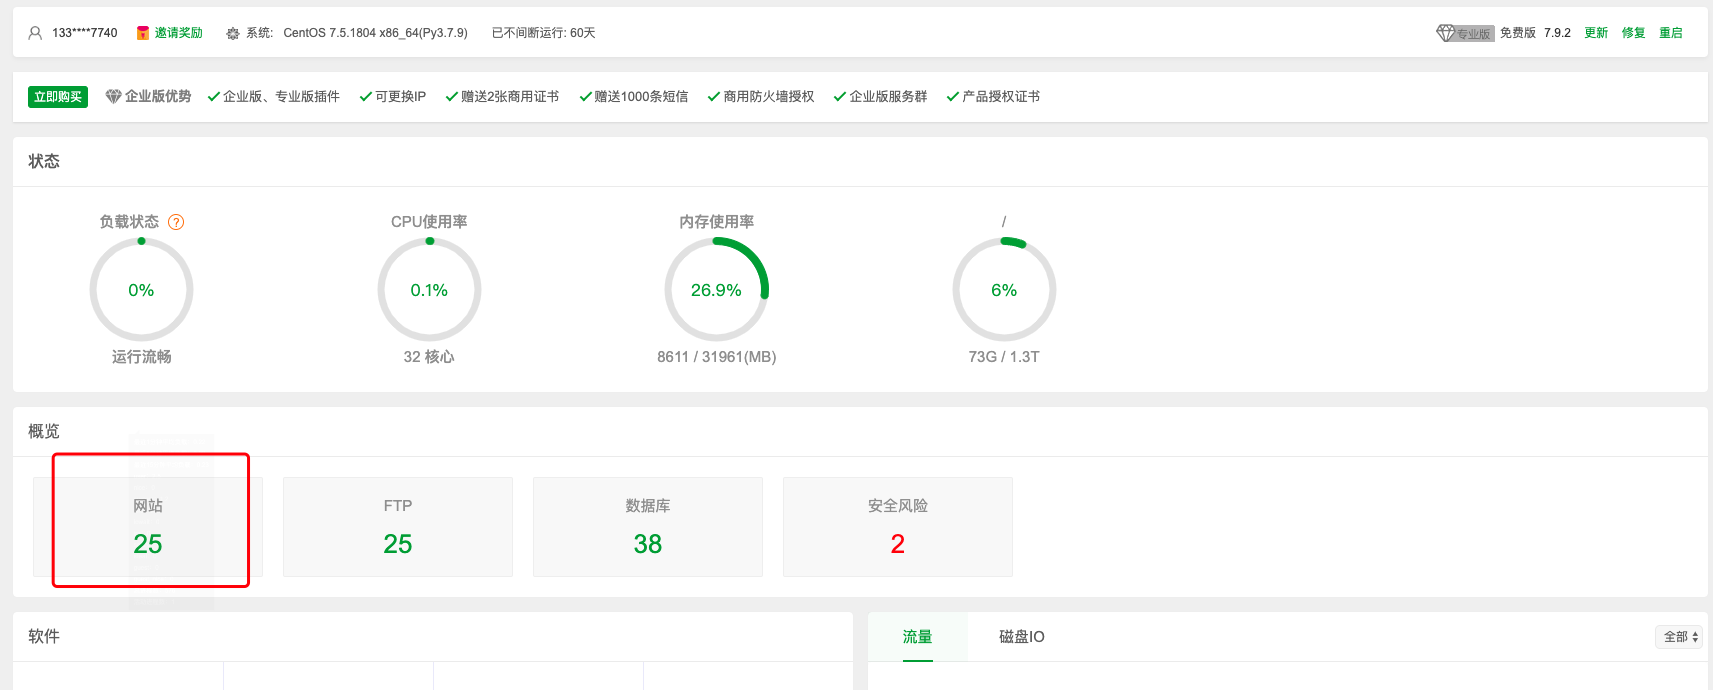Image resolution: width=1713 pixels, height=690 pixels.
Task: Click the system gear icon
Action: (233, 33)
